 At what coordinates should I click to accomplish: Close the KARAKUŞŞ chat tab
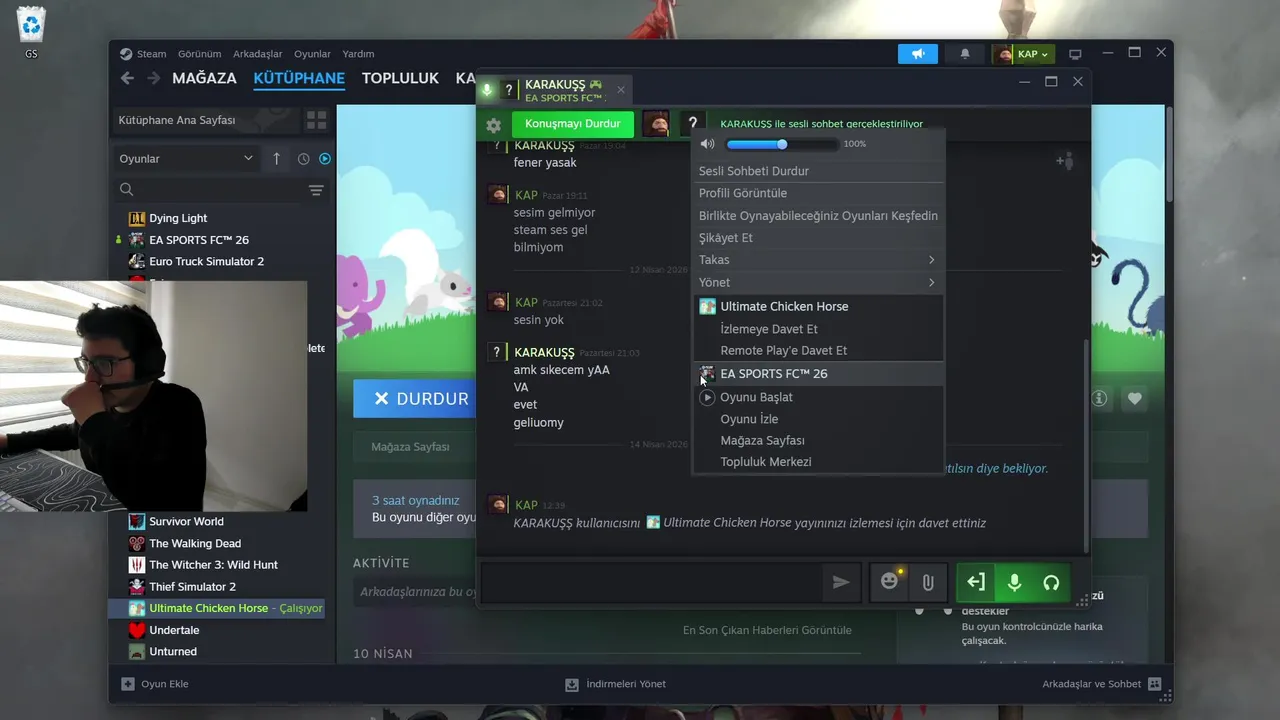pyautogui.click(x=620, y=90)
